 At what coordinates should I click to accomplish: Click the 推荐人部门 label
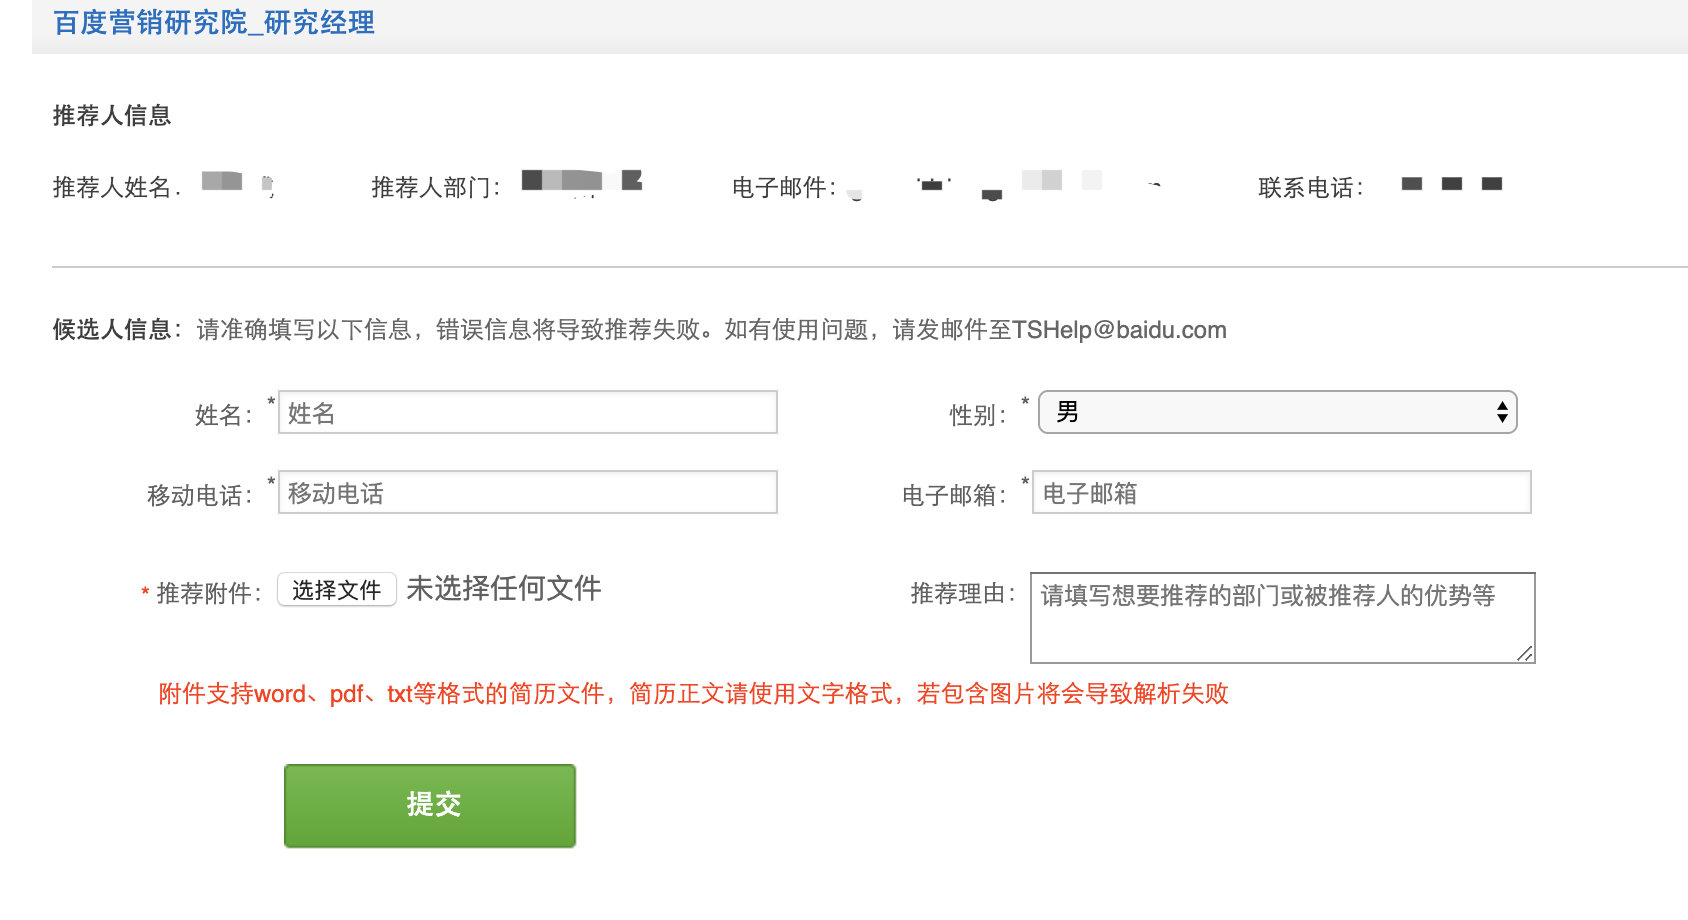436,188
